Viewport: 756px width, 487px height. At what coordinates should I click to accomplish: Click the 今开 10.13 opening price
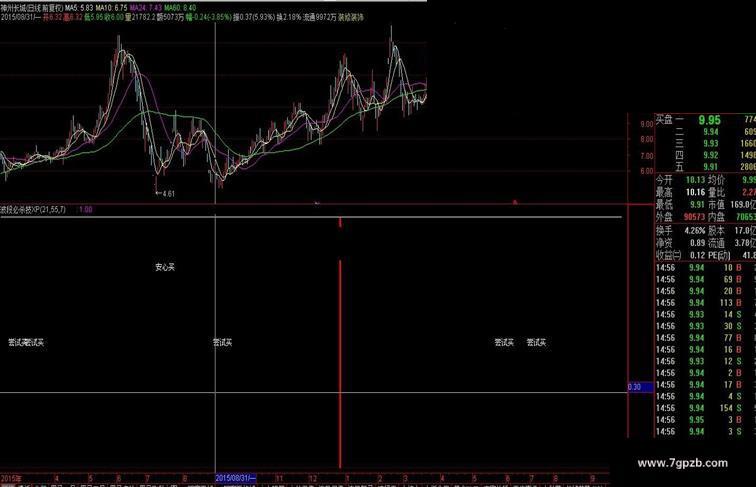click(x=680, y=180)
